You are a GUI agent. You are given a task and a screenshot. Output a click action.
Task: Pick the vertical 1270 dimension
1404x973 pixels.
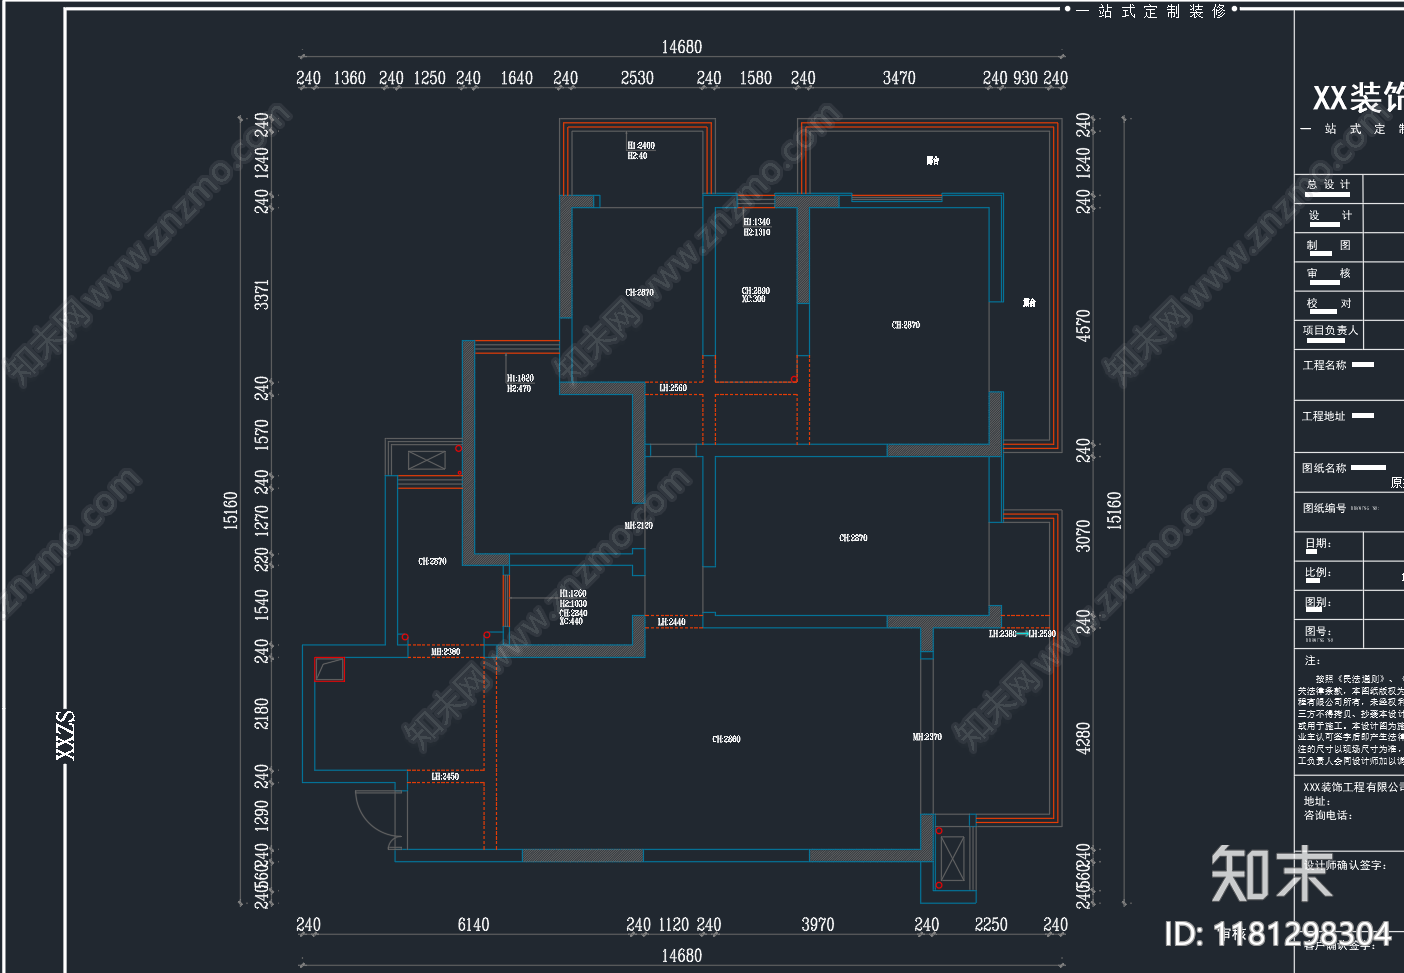[x=262, y=521]
